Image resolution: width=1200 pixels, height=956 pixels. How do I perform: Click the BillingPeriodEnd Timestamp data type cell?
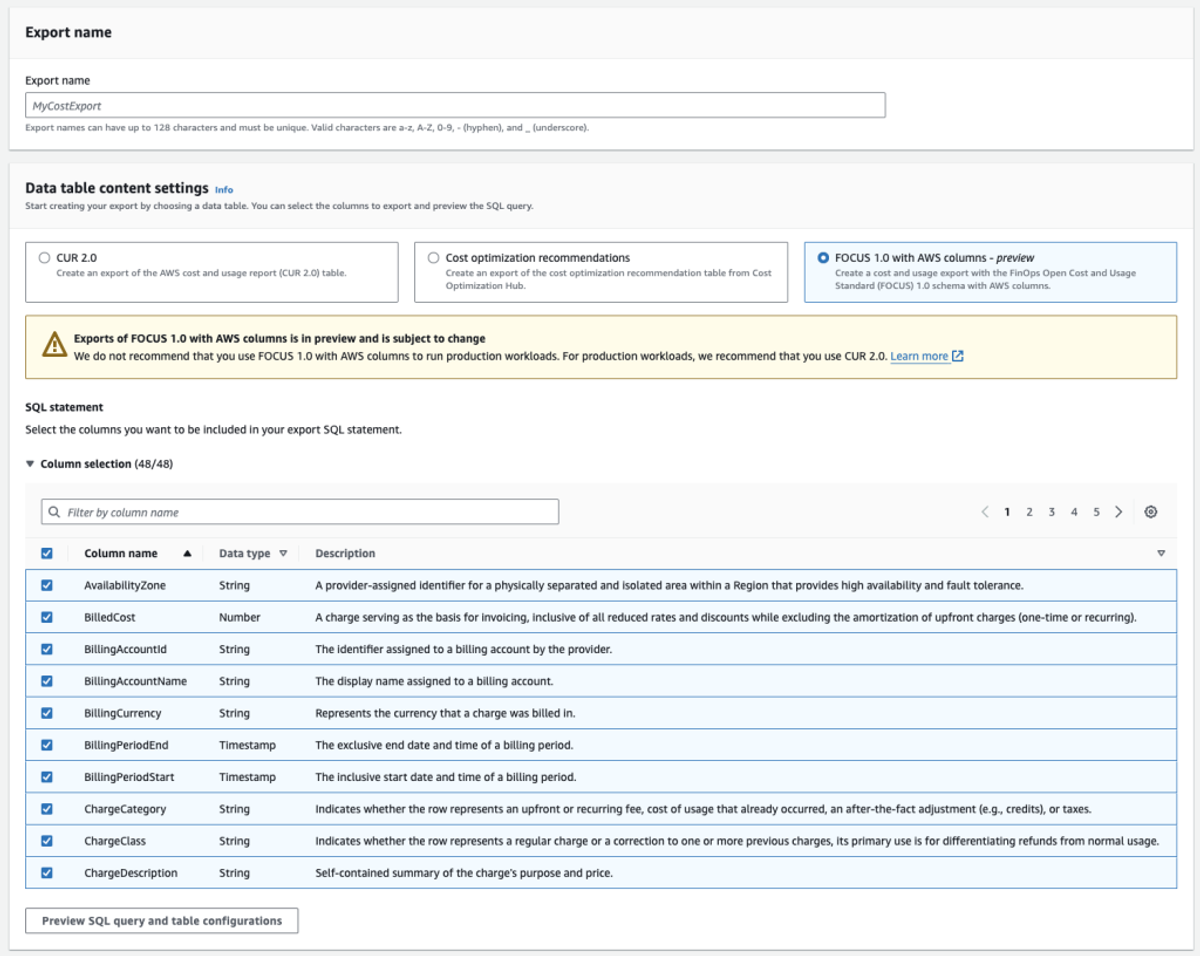(x=247, y=745)
